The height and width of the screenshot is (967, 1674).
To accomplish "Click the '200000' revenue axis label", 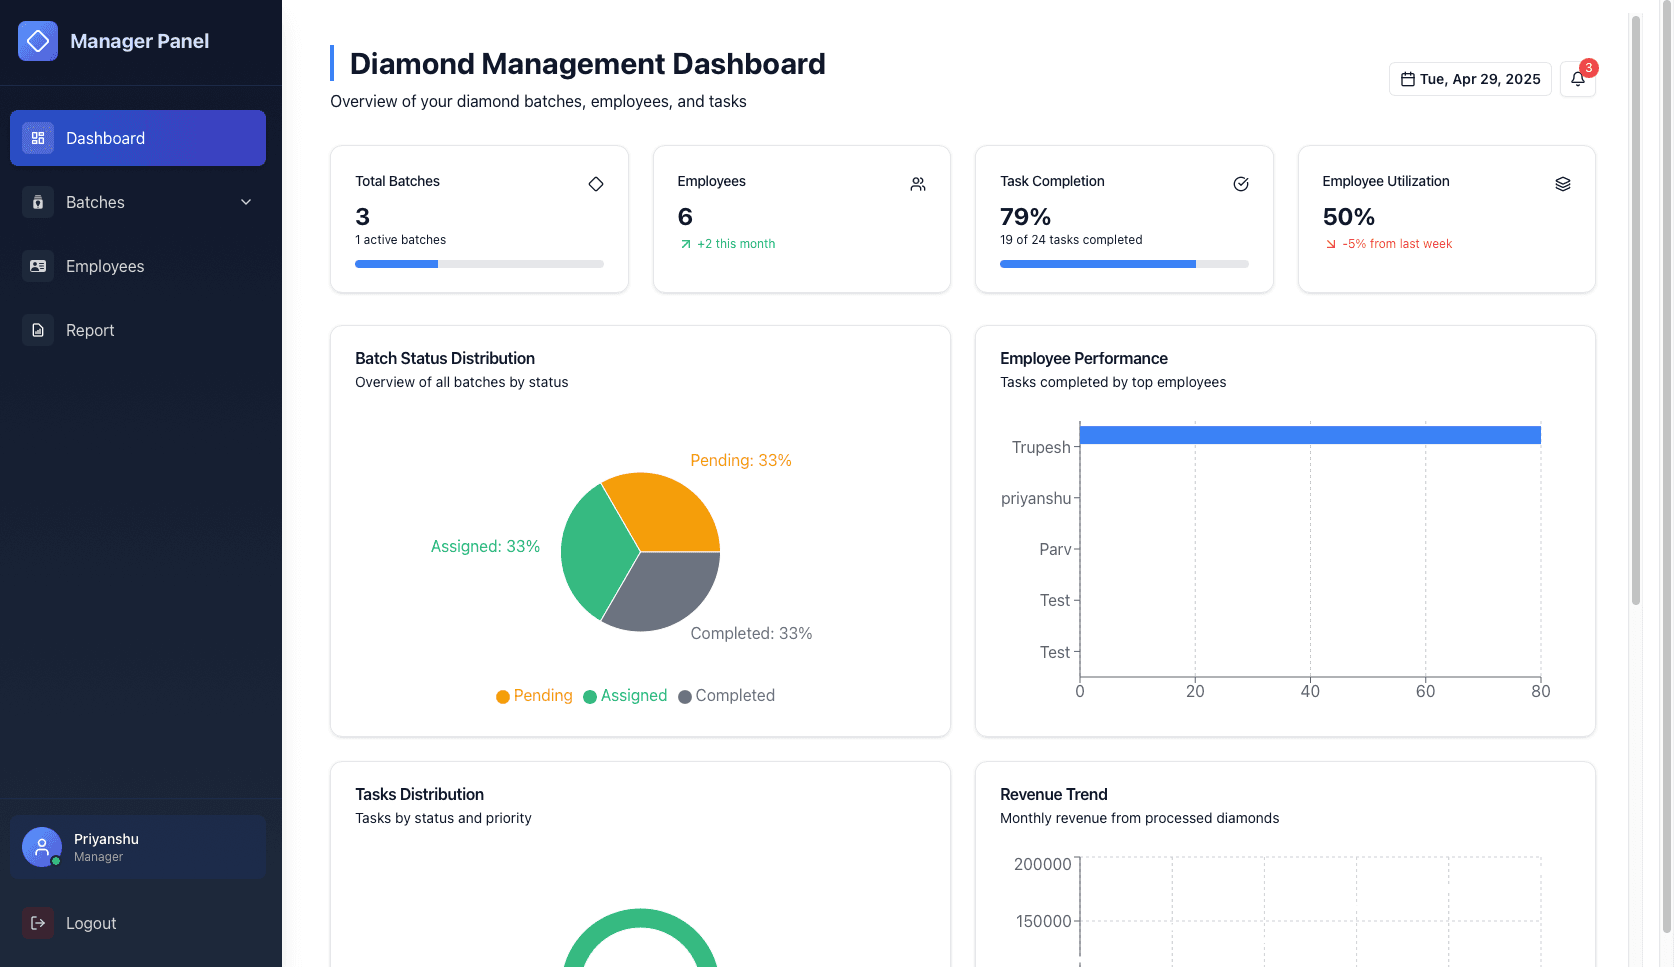I will point(1043,864).
